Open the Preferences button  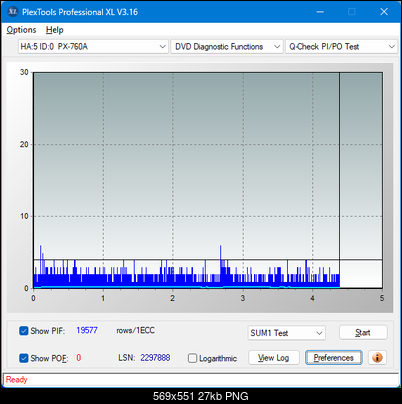coord(334,358)
